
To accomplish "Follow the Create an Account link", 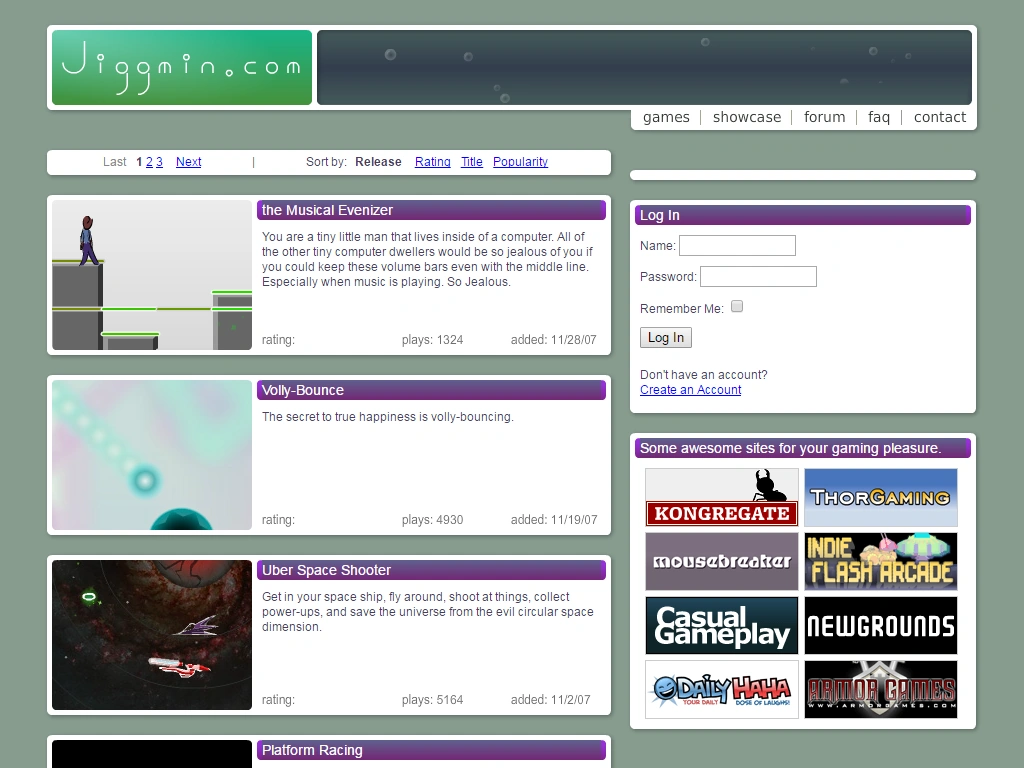I will coord(690,390).
